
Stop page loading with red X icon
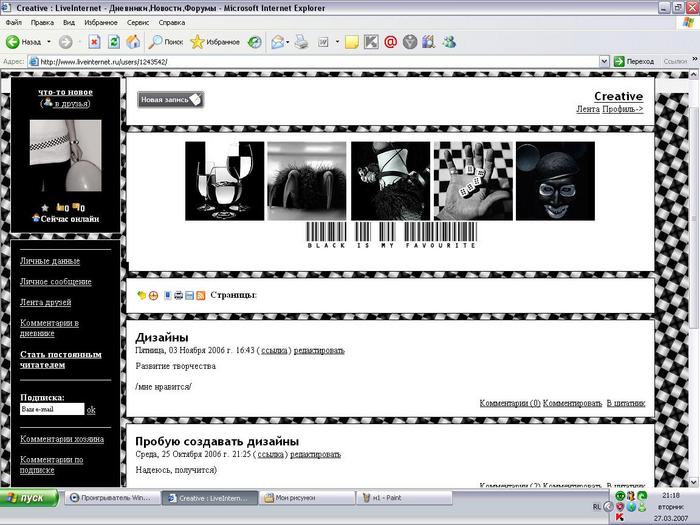pyautogui.click(x=94, y=42)
